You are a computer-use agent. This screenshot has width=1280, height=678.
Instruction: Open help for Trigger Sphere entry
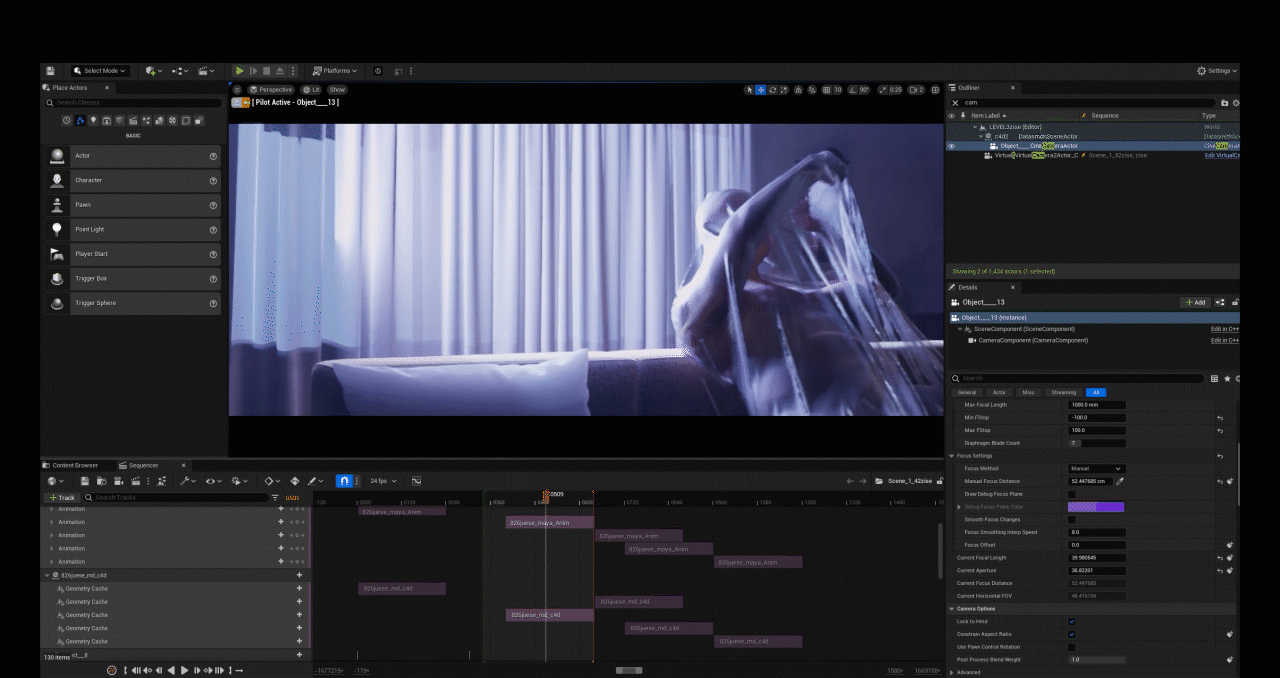tap(213, 303)
